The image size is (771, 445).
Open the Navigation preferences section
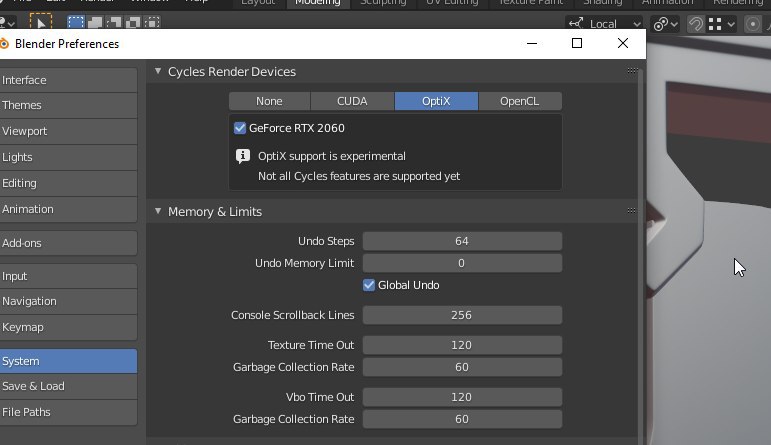coord(68,301)
